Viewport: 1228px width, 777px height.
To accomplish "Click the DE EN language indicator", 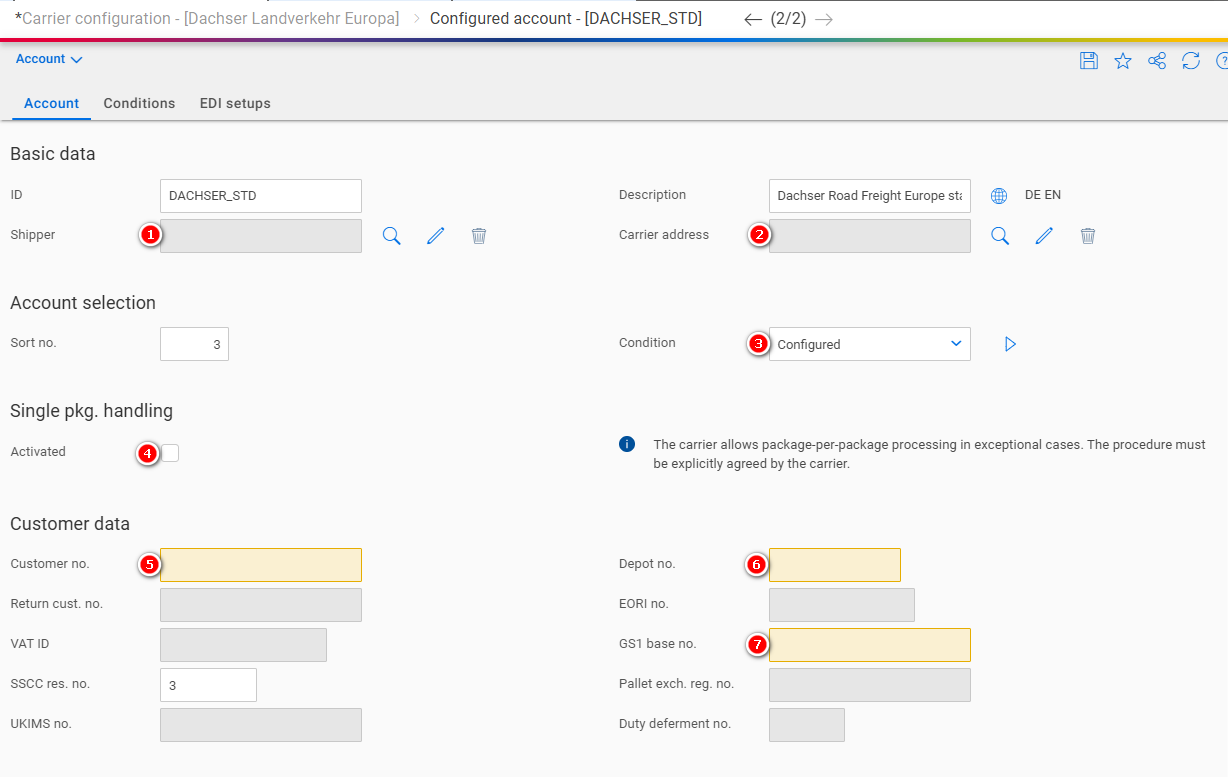I will (1043, 195).
